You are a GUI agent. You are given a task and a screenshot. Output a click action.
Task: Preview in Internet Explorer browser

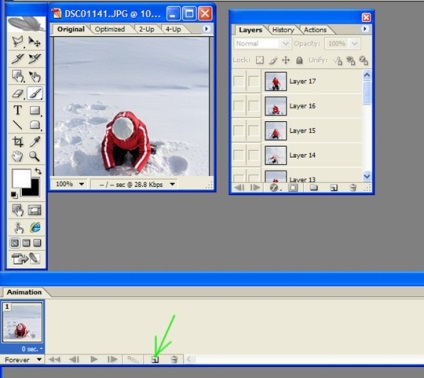point(35,228)
